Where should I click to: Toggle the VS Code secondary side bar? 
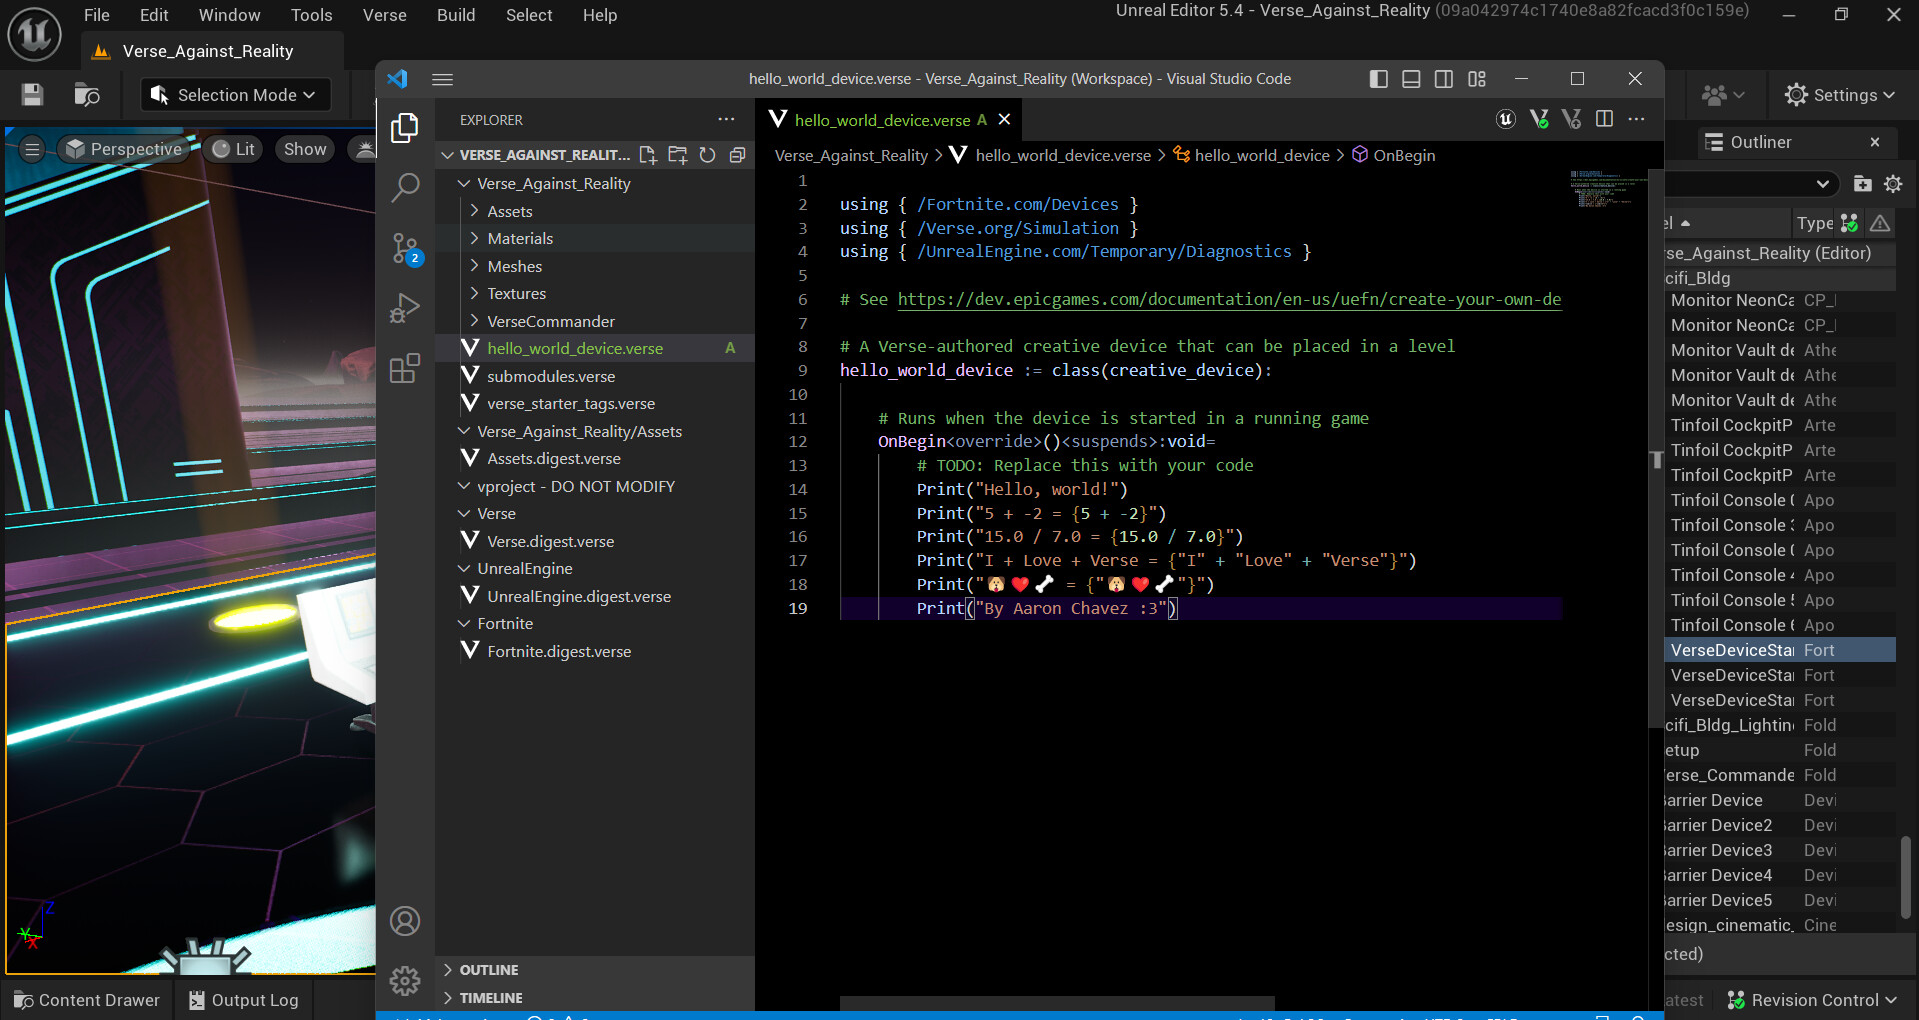1444,79
